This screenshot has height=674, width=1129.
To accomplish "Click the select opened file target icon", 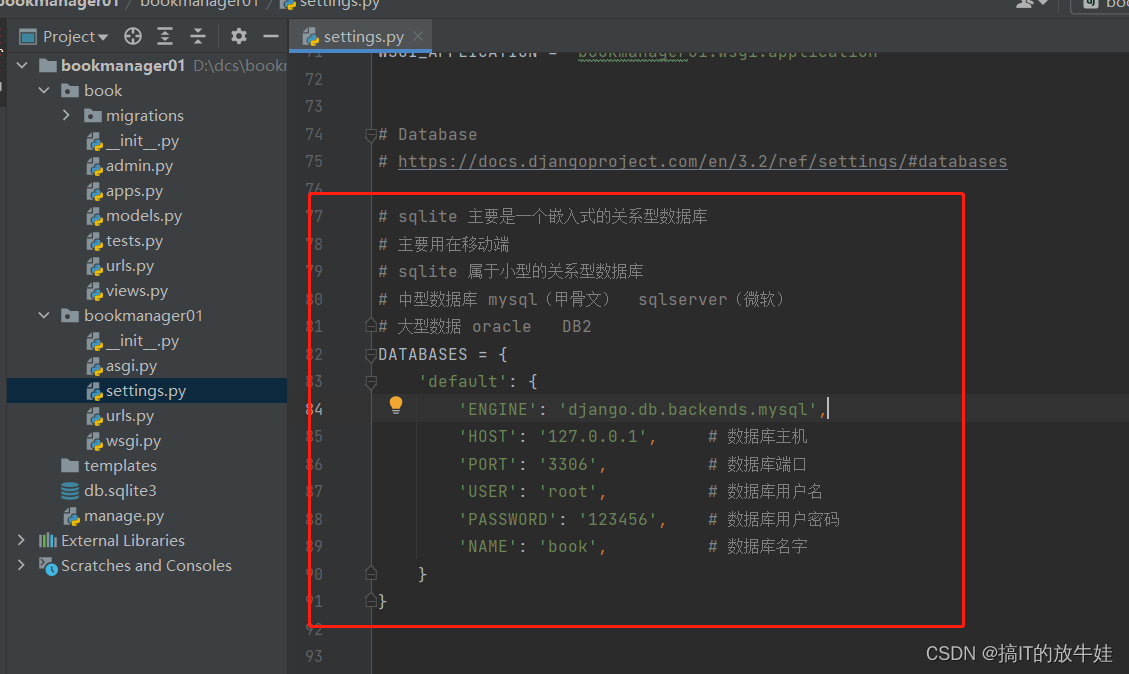I will tap(132, 36).
